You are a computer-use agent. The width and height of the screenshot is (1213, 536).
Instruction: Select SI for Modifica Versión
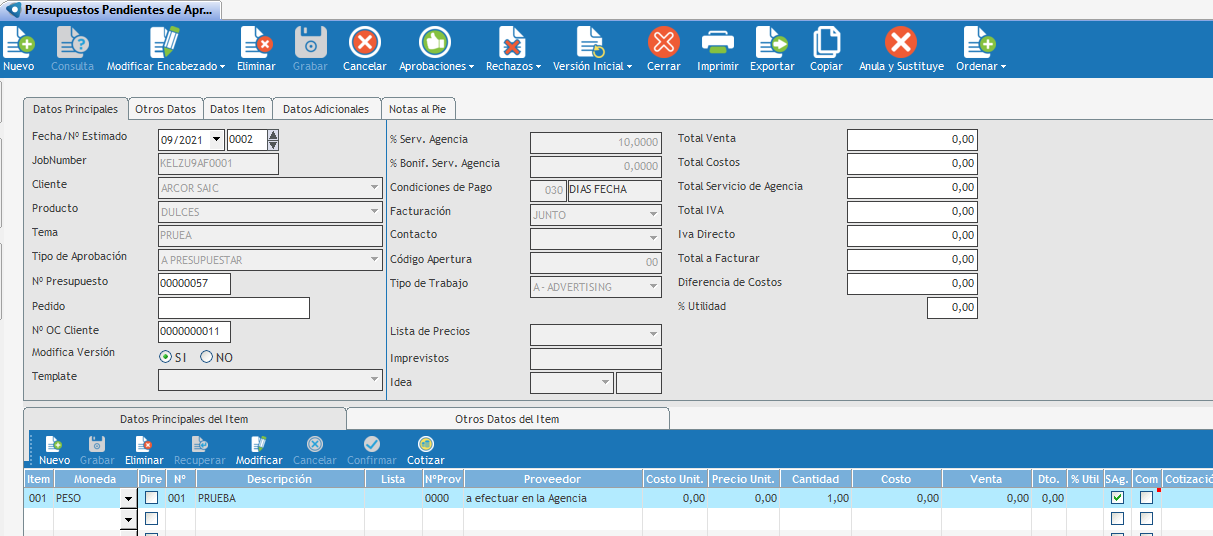(165, 357)
